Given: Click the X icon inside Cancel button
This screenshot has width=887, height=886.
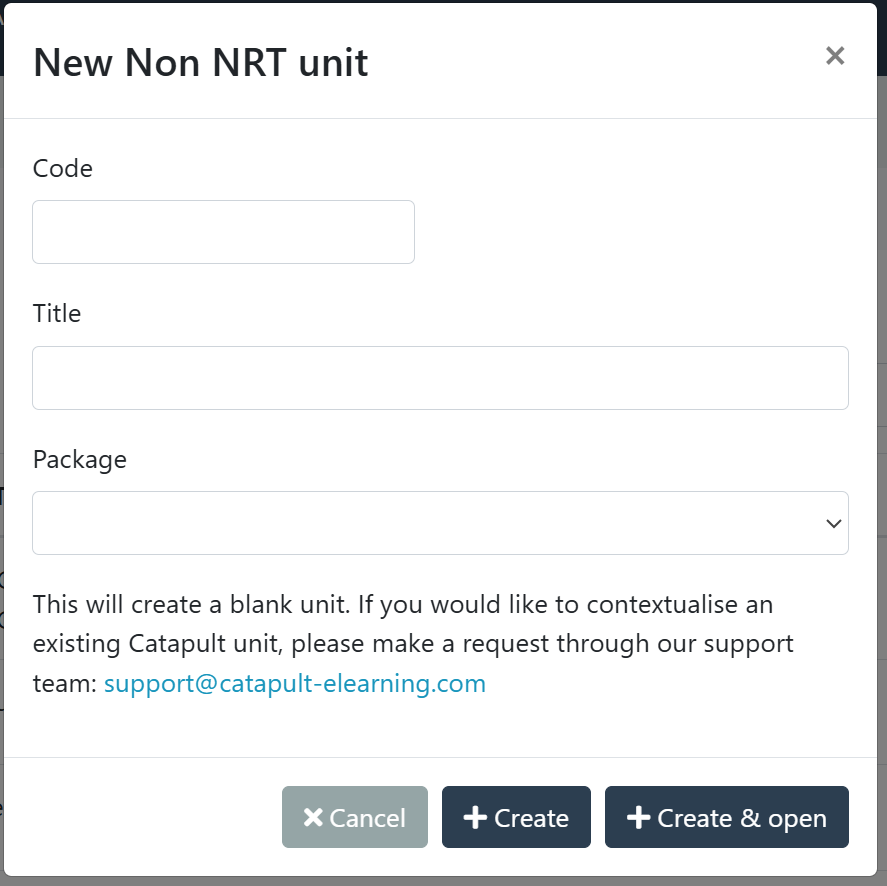Looking at the screenshot, I should pyautogui.click(x=313, y=818).
